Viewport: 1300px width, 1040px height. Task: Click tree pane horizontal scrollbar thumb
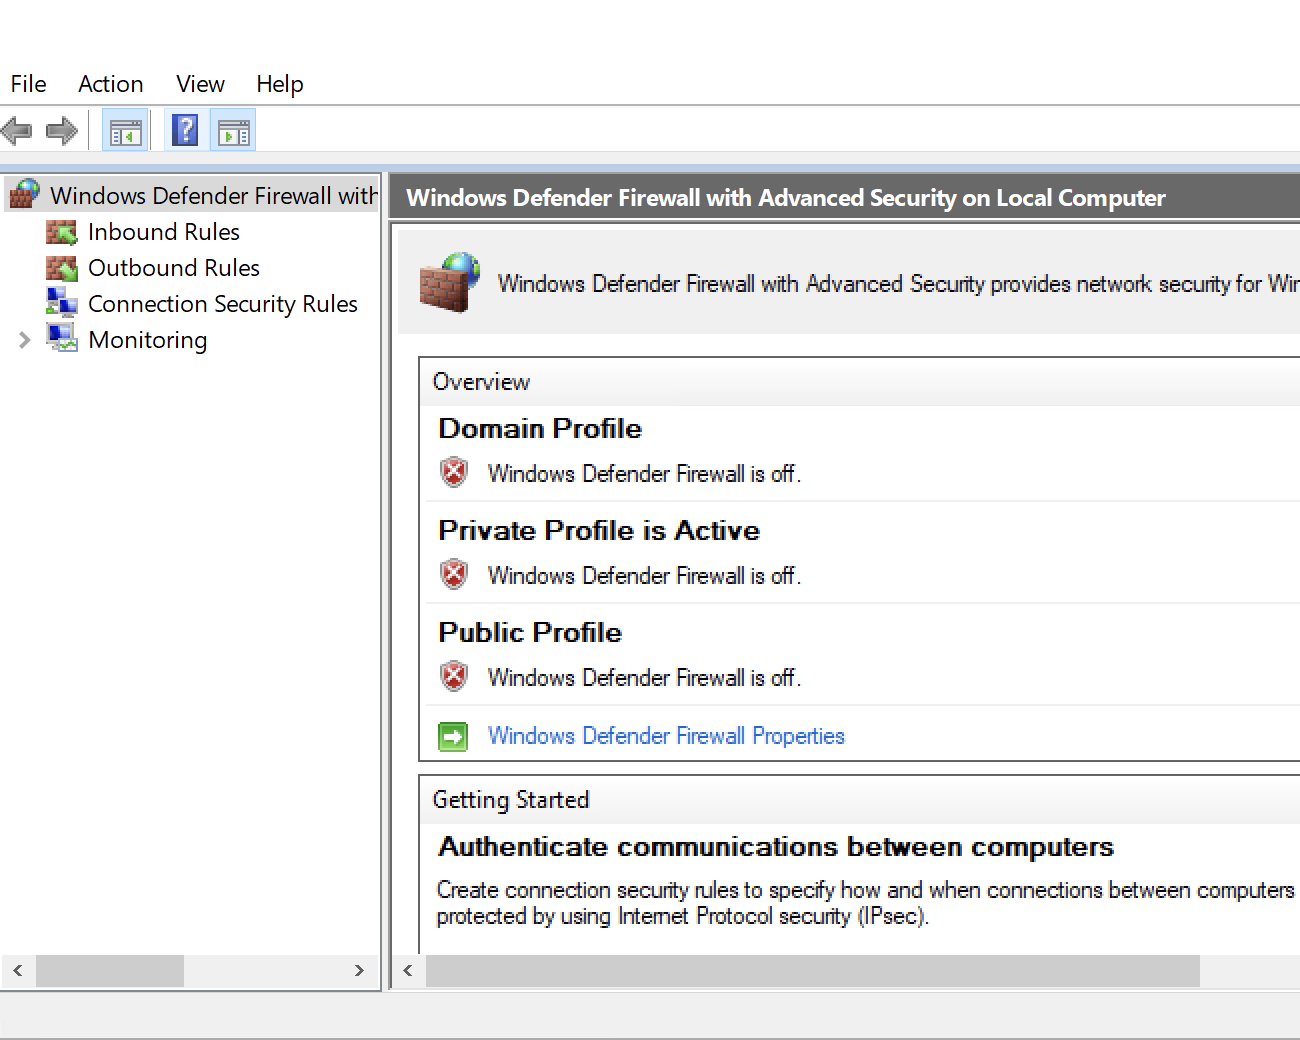[x=110, y=971]
